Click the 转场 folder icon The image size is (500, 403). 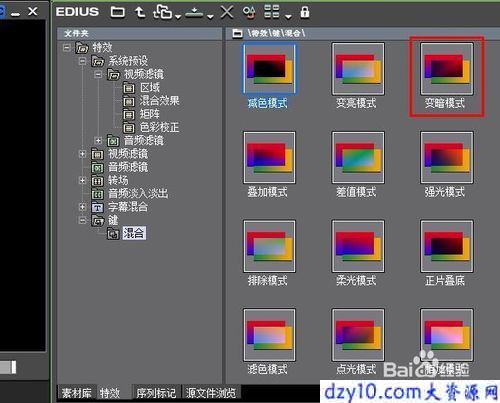coord(97,181)
